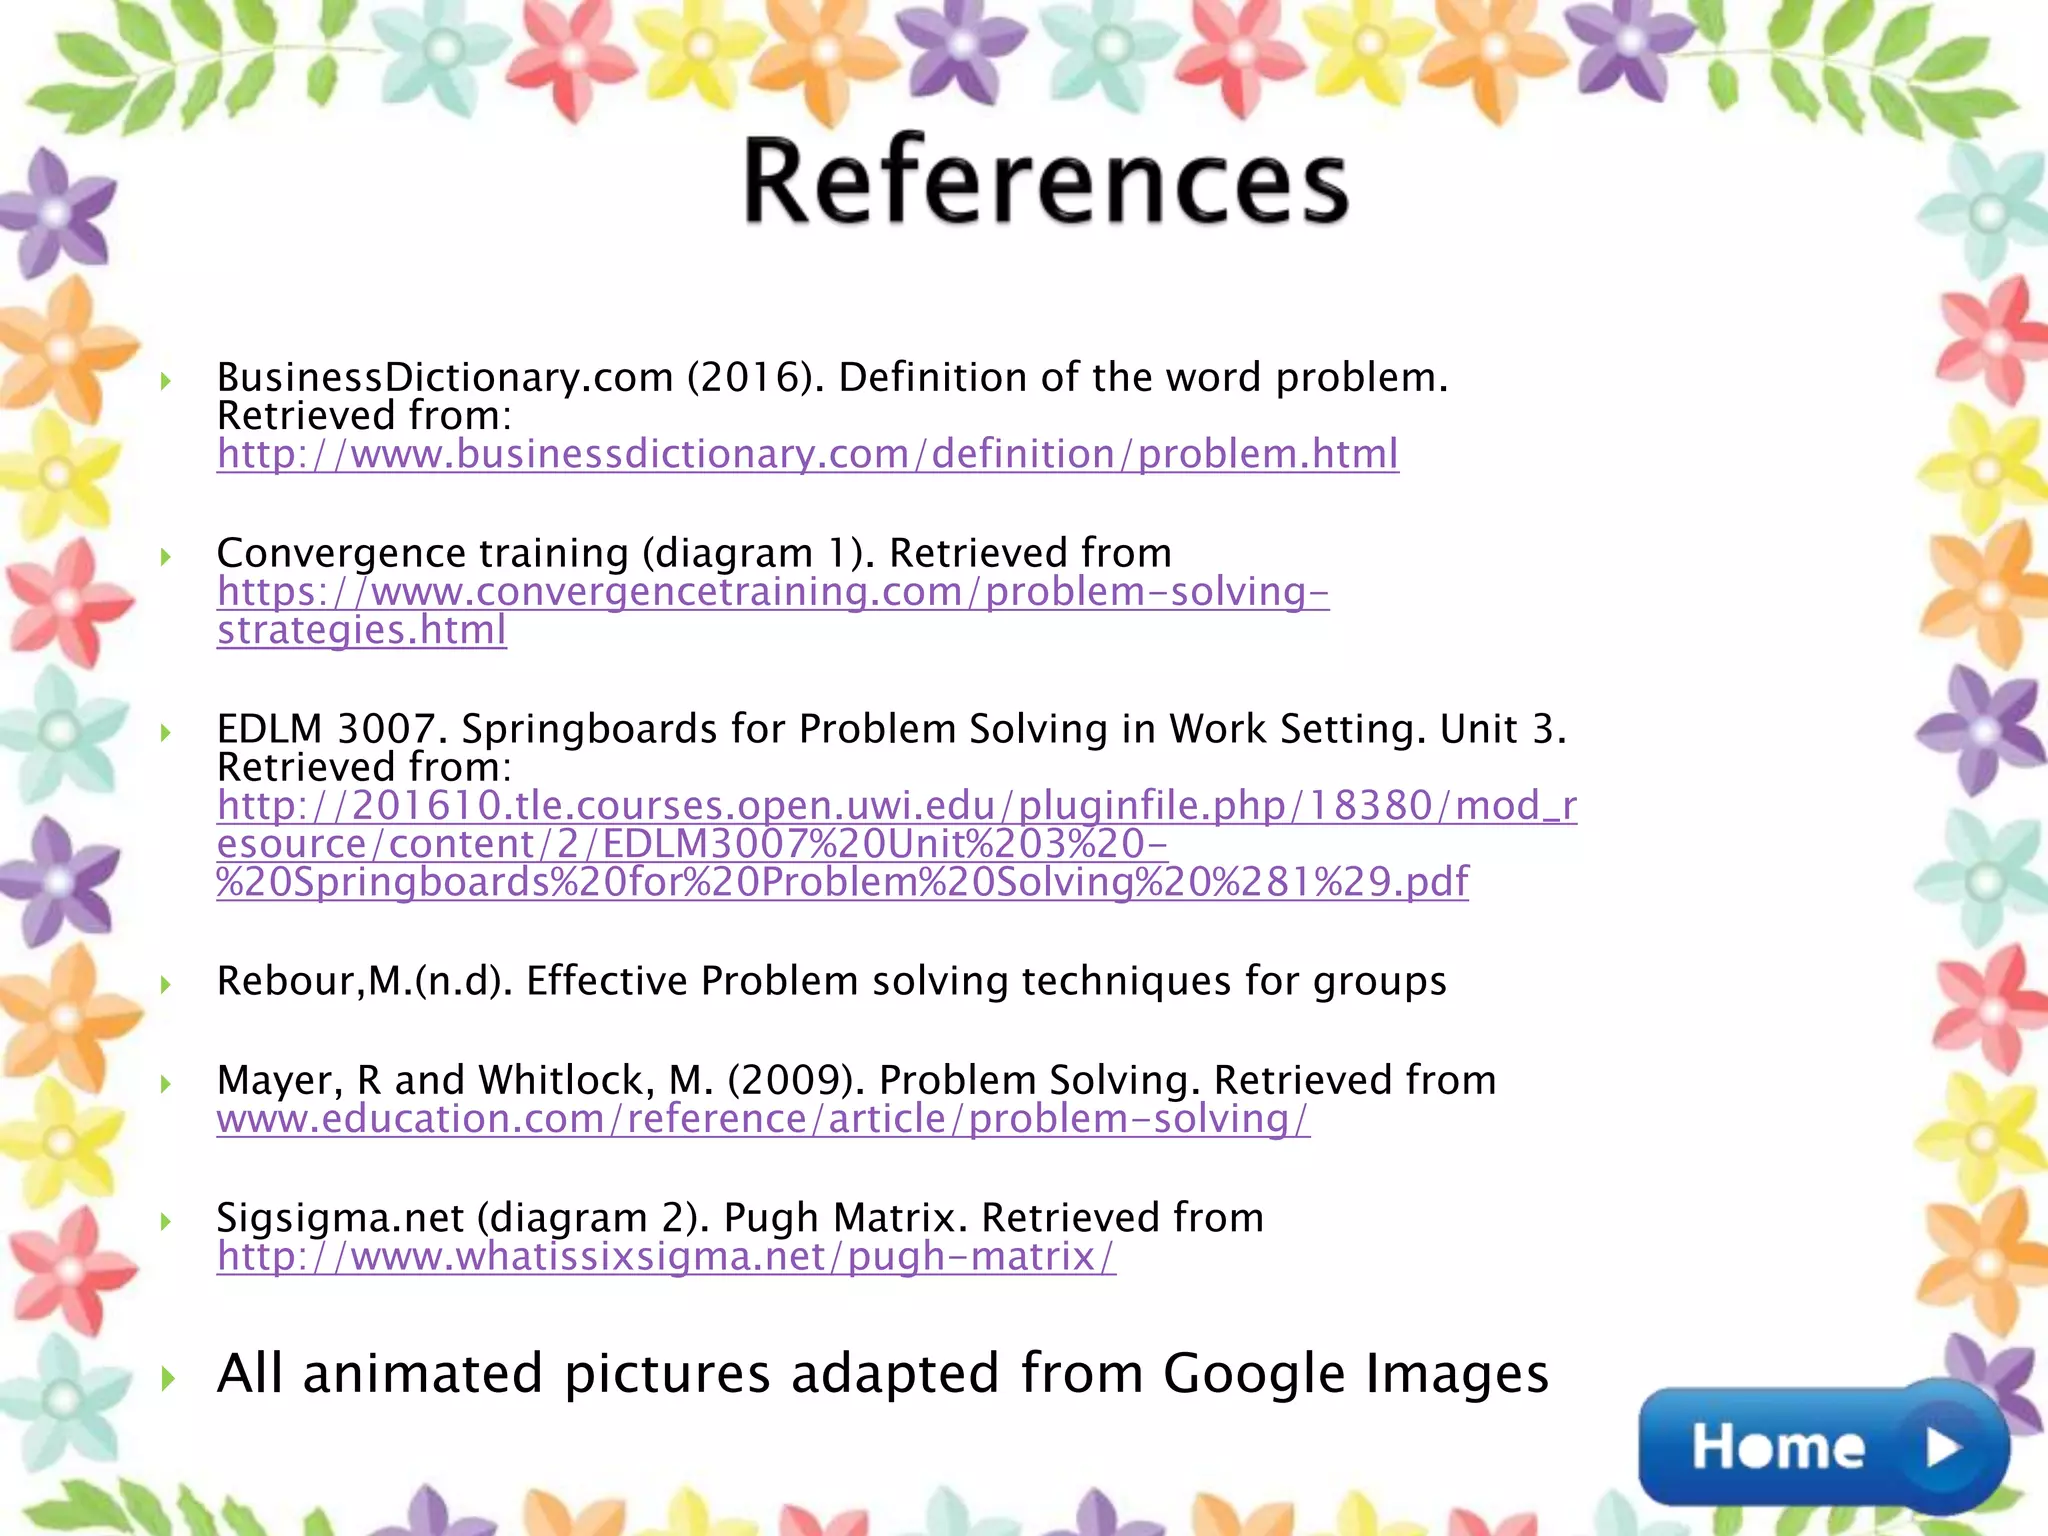Click the Sigsigma.net (diagram 2) reference text

click(740, 1218)
